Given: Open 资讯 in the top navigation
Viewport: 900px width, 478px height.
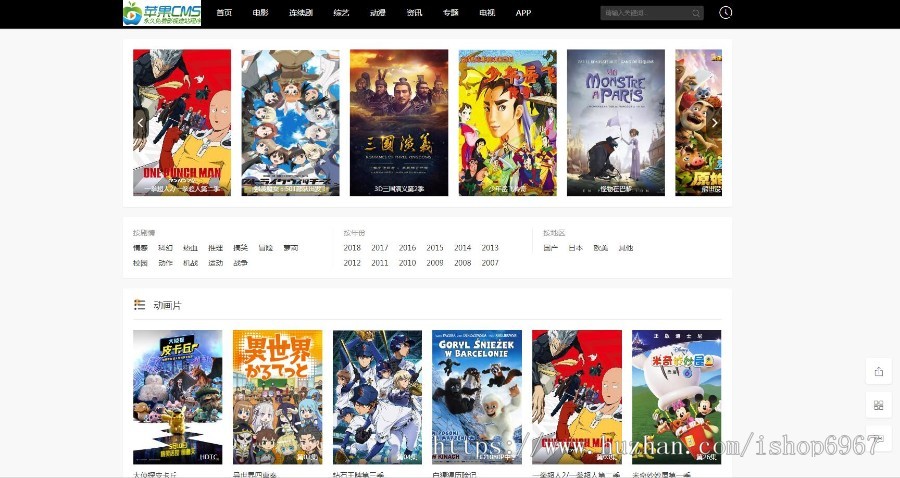Looking at the screenshot, I should pos(414,13).
